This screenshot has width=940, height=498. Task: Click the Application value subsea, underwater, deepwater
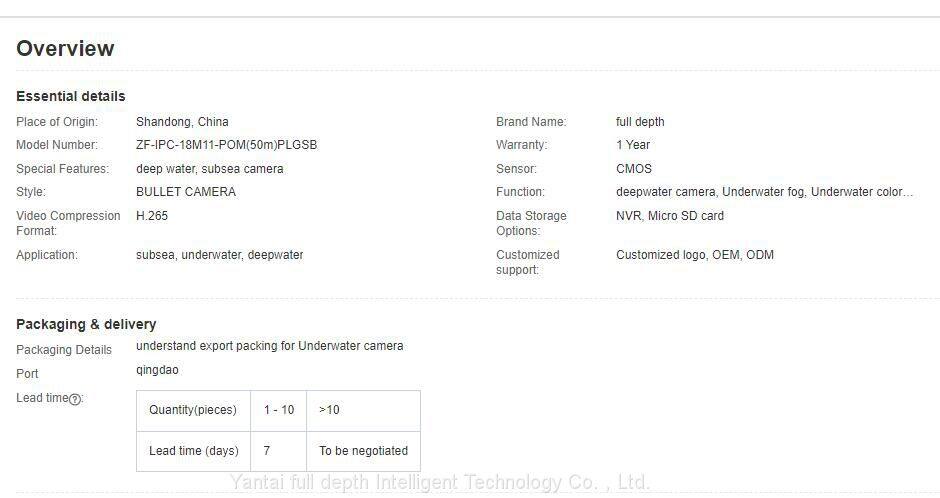pos(220,255)
